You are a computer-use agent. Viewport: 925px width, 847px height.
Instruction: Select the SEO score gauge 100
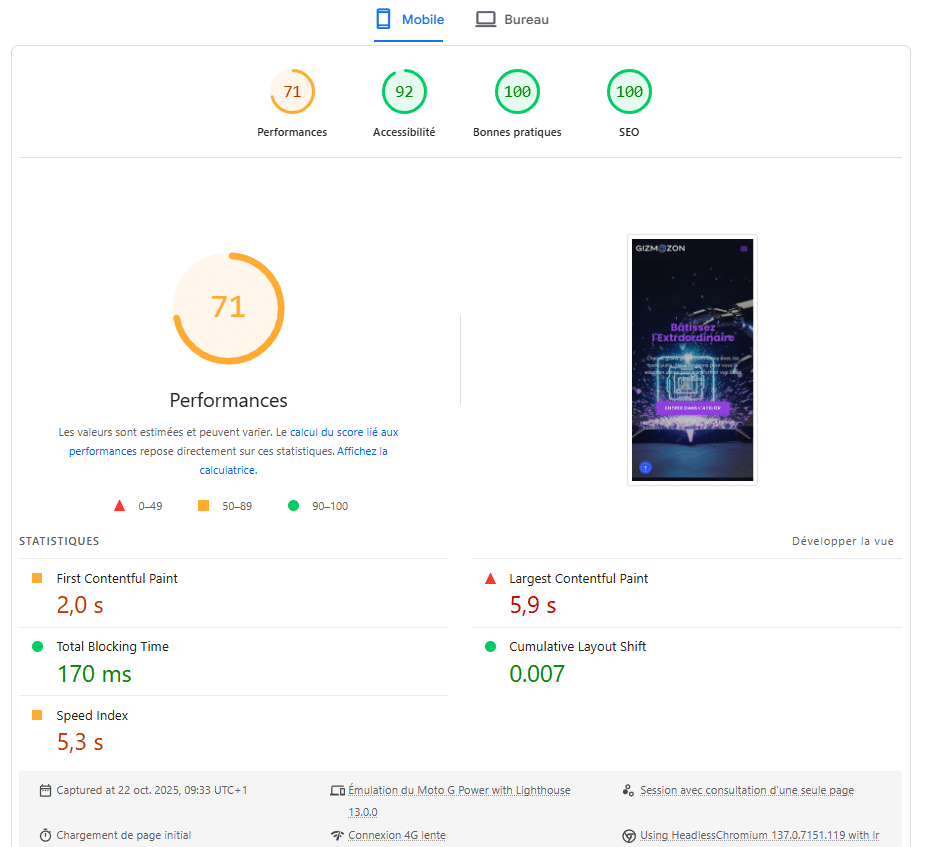629,93
